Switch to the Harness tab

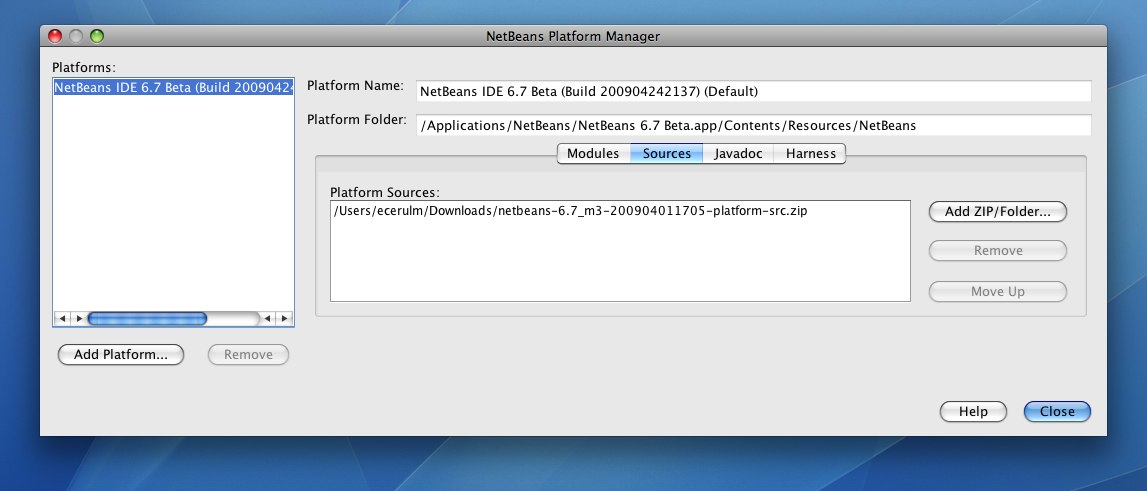click(811, 154)
